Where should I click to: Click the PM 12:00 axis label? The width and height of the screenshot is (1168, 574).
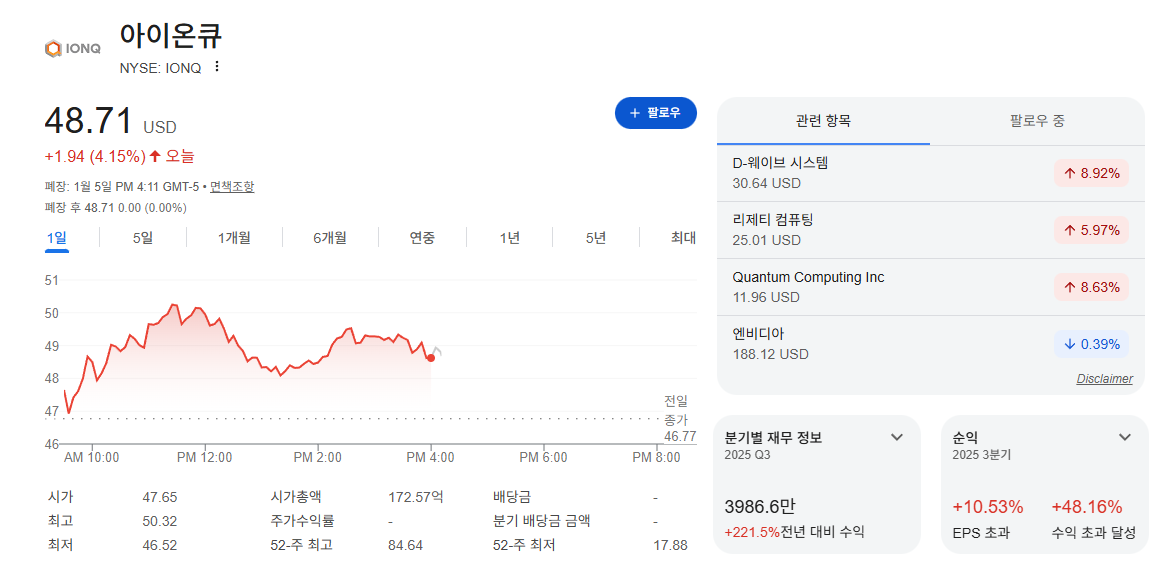(x=204, y=458)
